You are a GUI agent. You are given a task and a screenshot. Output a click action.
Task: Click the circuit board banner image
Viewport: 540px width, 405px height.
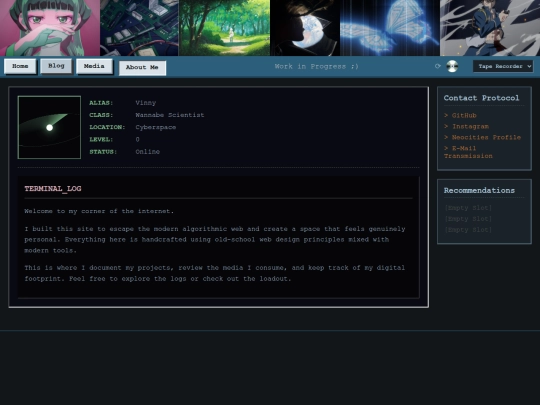click(x=139, y=28)
